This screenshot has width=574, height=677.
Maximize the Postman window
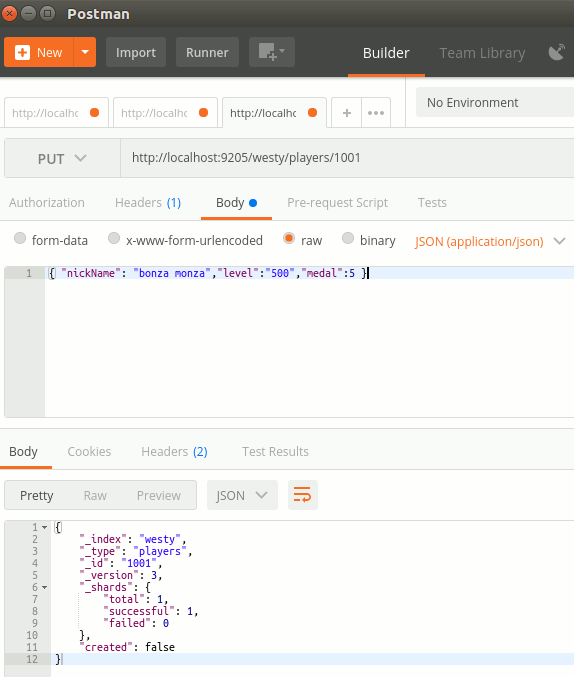point(47,13)
